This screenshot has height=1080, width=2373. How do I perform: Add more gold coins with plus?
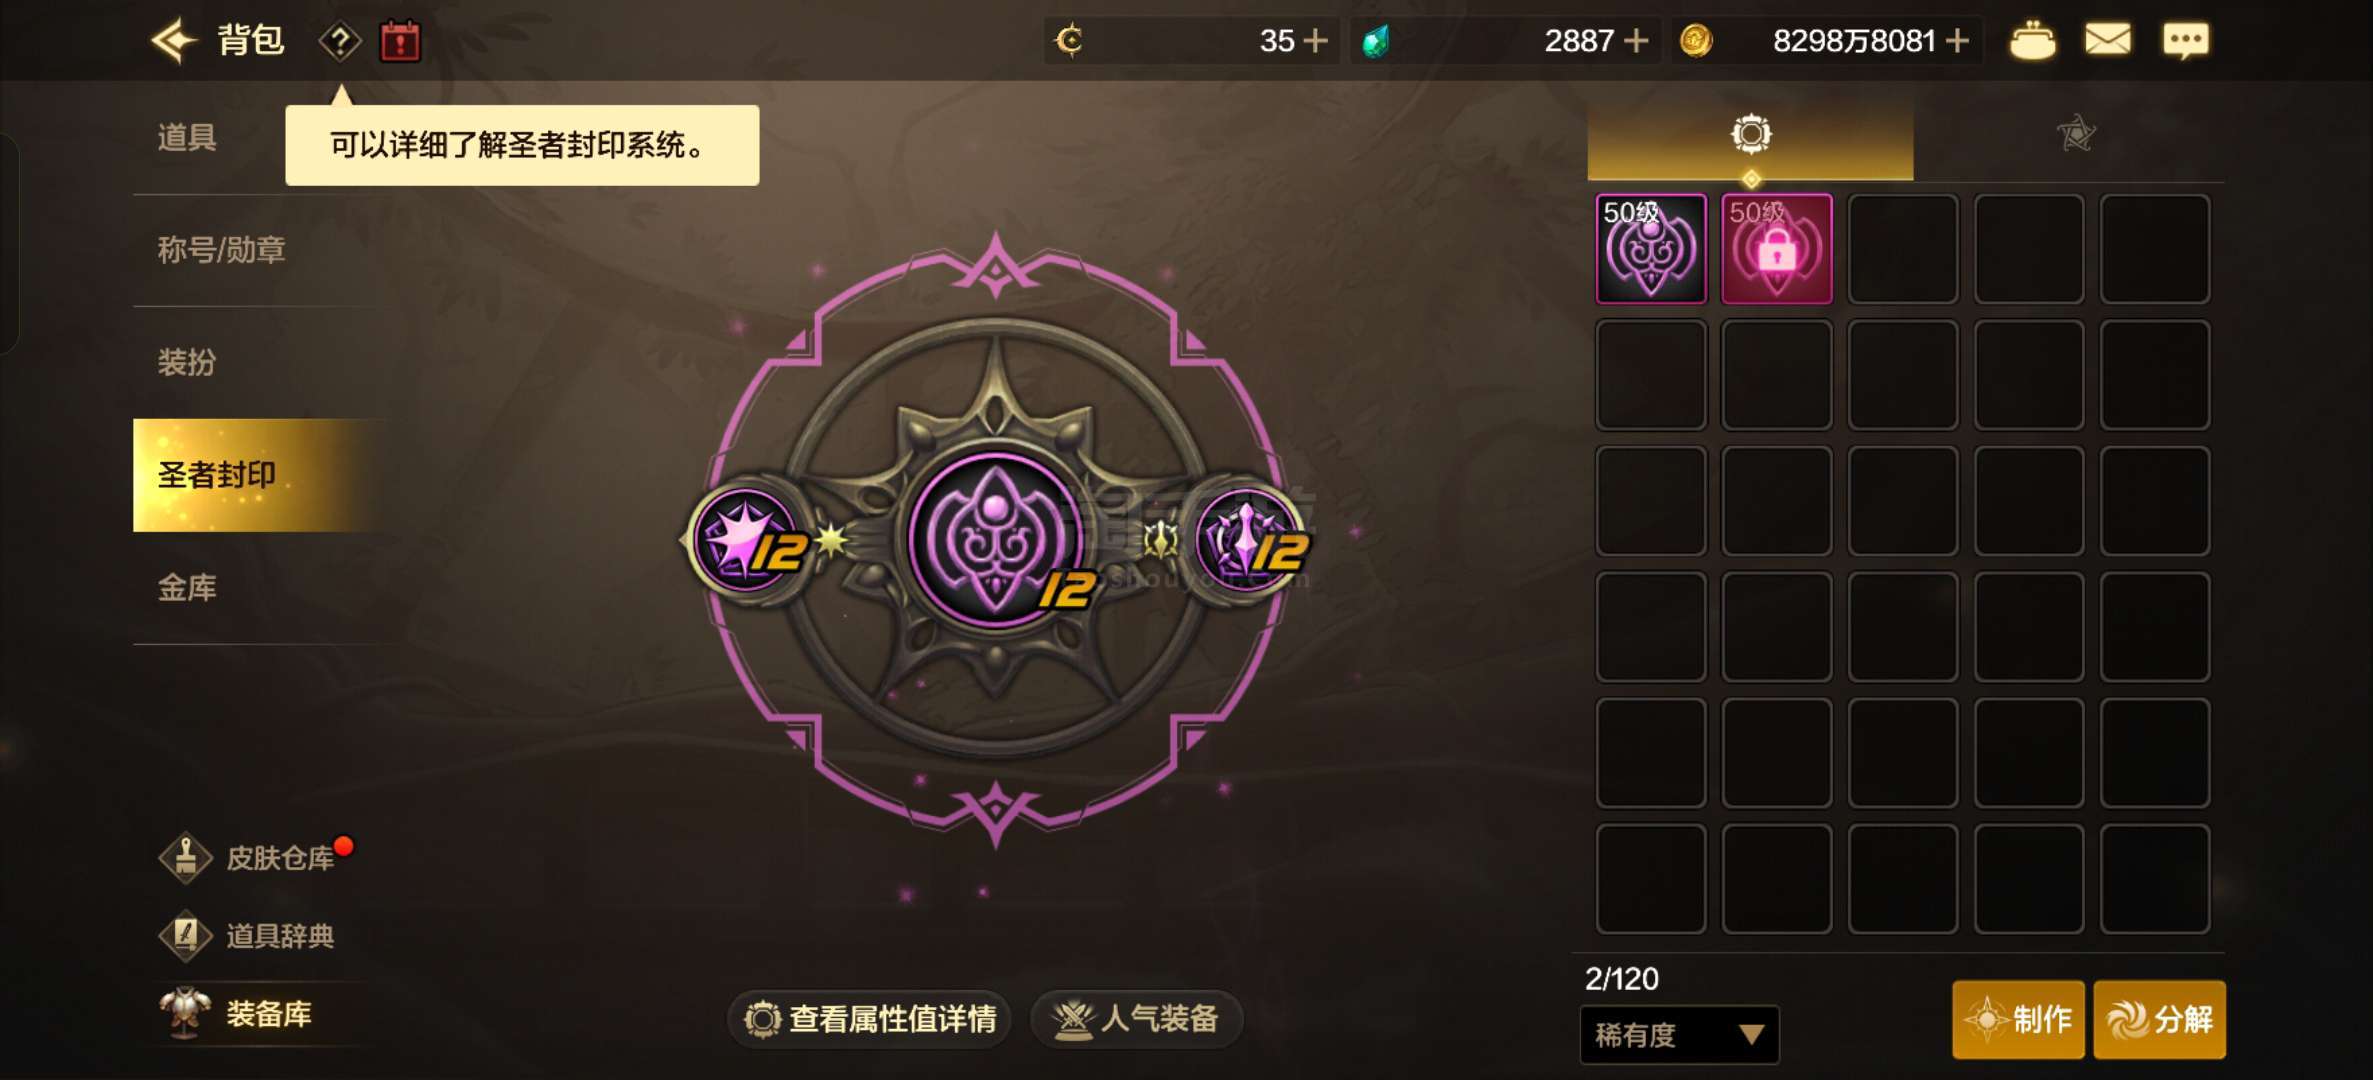[1958, 41]
